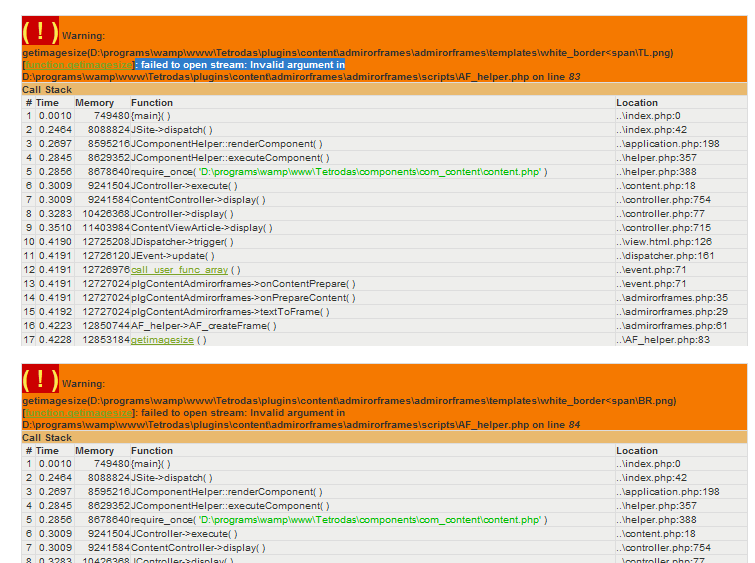This screenshot has width=755, height=563.
Task: Click ..\admirorframes.php:61 location
Action: point(672,326)
